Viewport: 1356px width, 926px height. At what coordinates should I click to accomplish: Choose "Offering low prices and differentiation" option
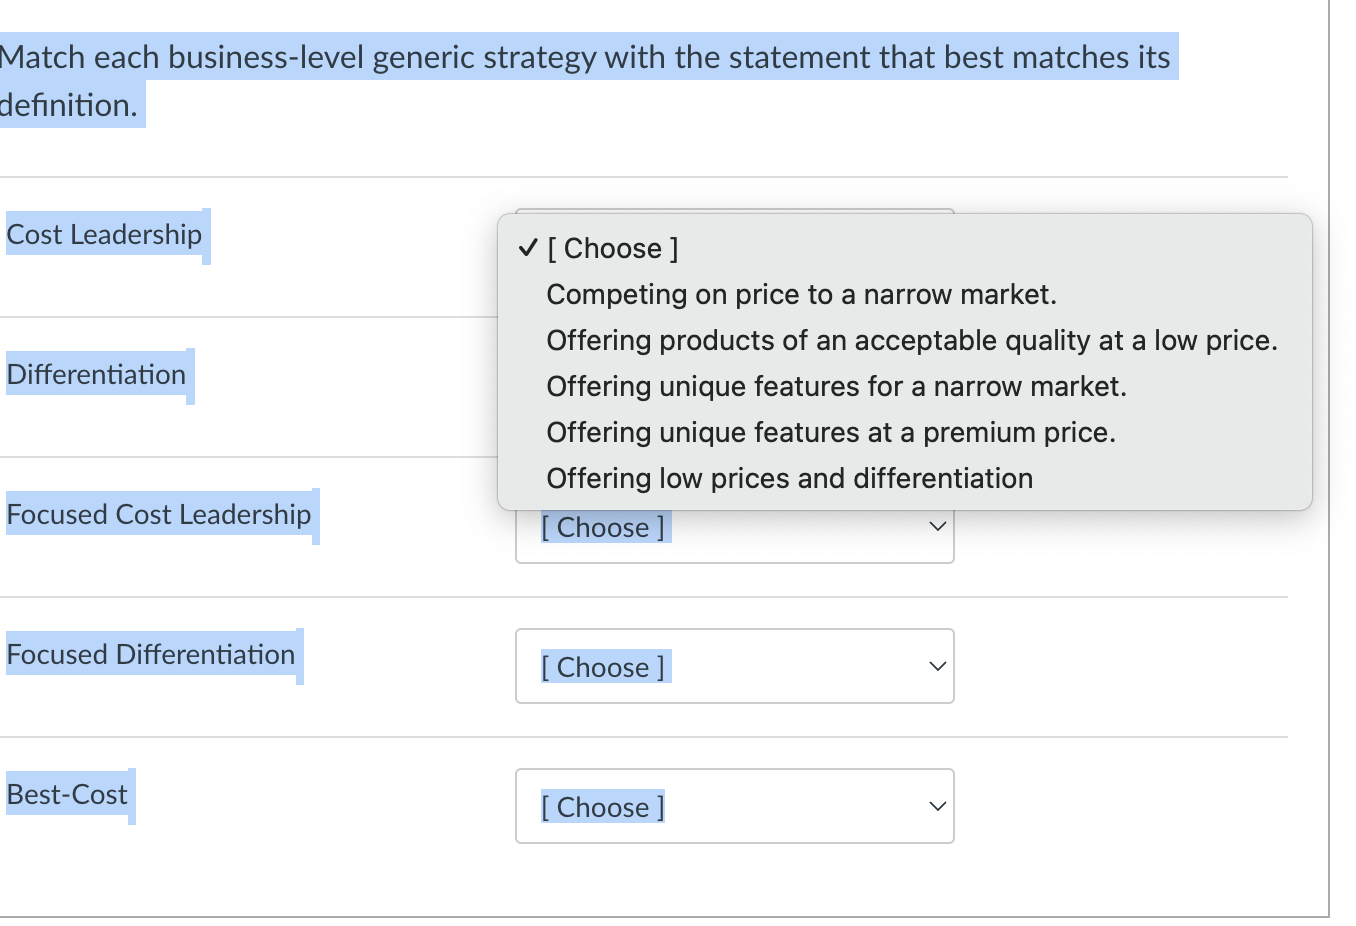789,478
